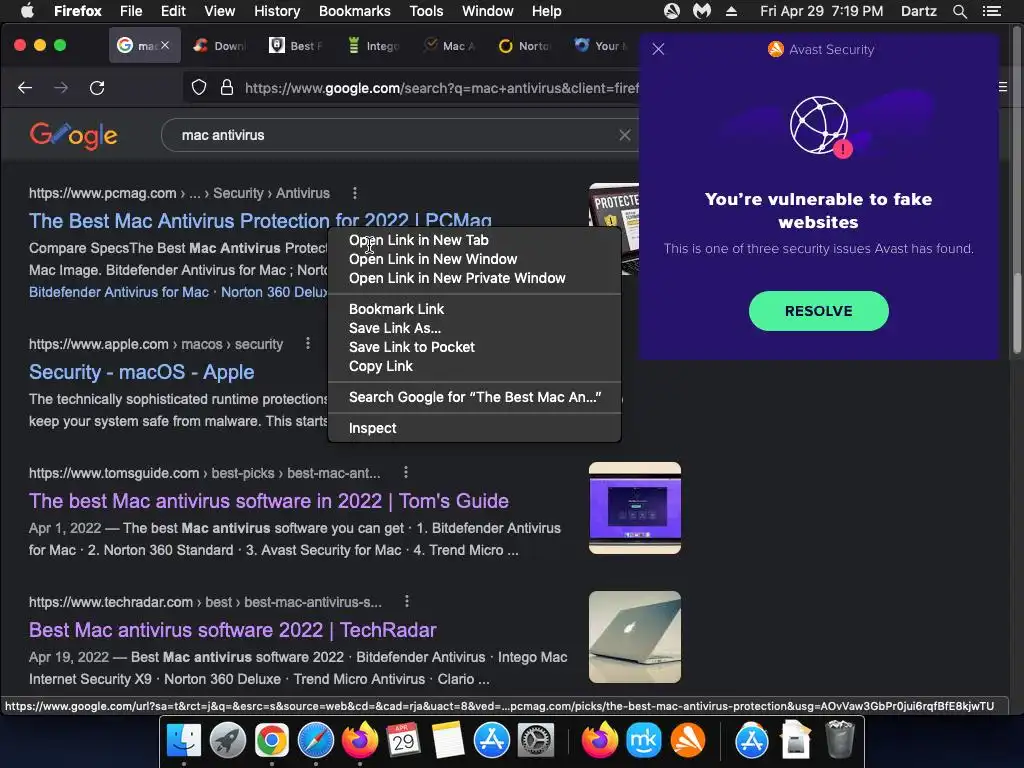Open the mk app Dock icon
This screenshot has width=1024, height=768.
pyautogui.click(x=644, y=741)
